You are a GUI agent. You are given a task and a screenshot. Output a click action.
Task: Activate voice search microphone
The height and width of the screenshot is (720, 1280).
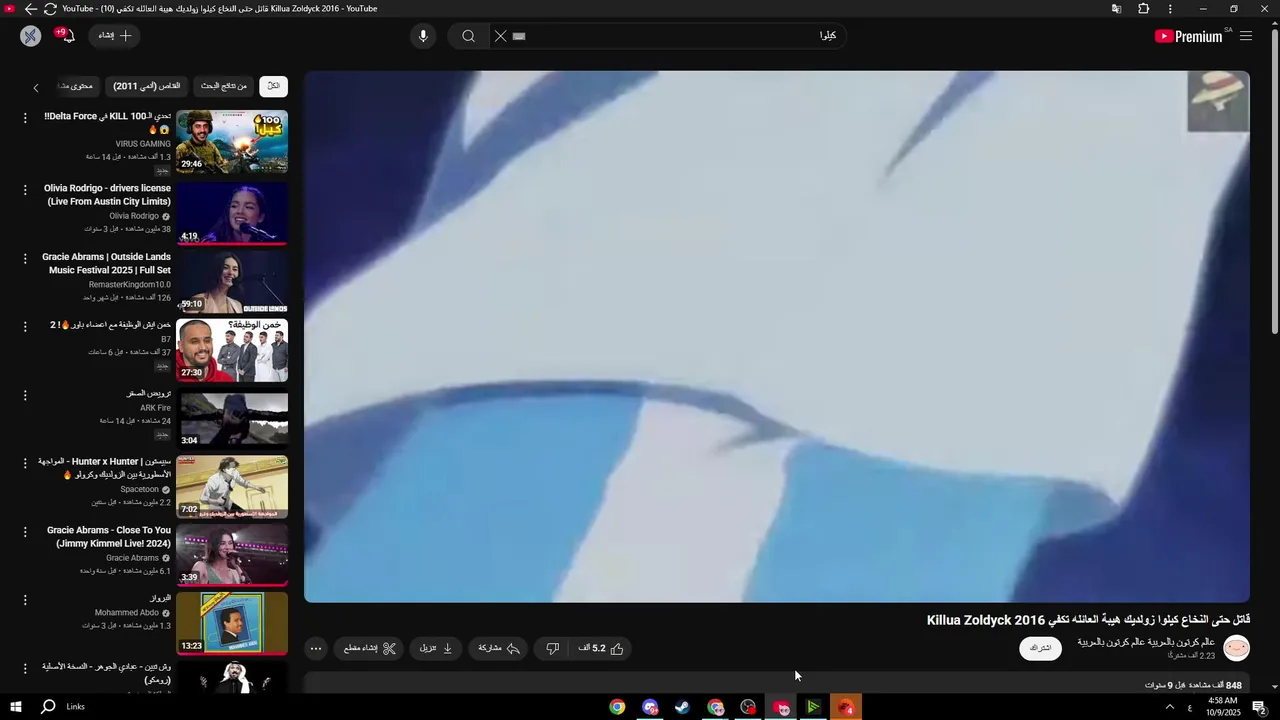point(423,36)
